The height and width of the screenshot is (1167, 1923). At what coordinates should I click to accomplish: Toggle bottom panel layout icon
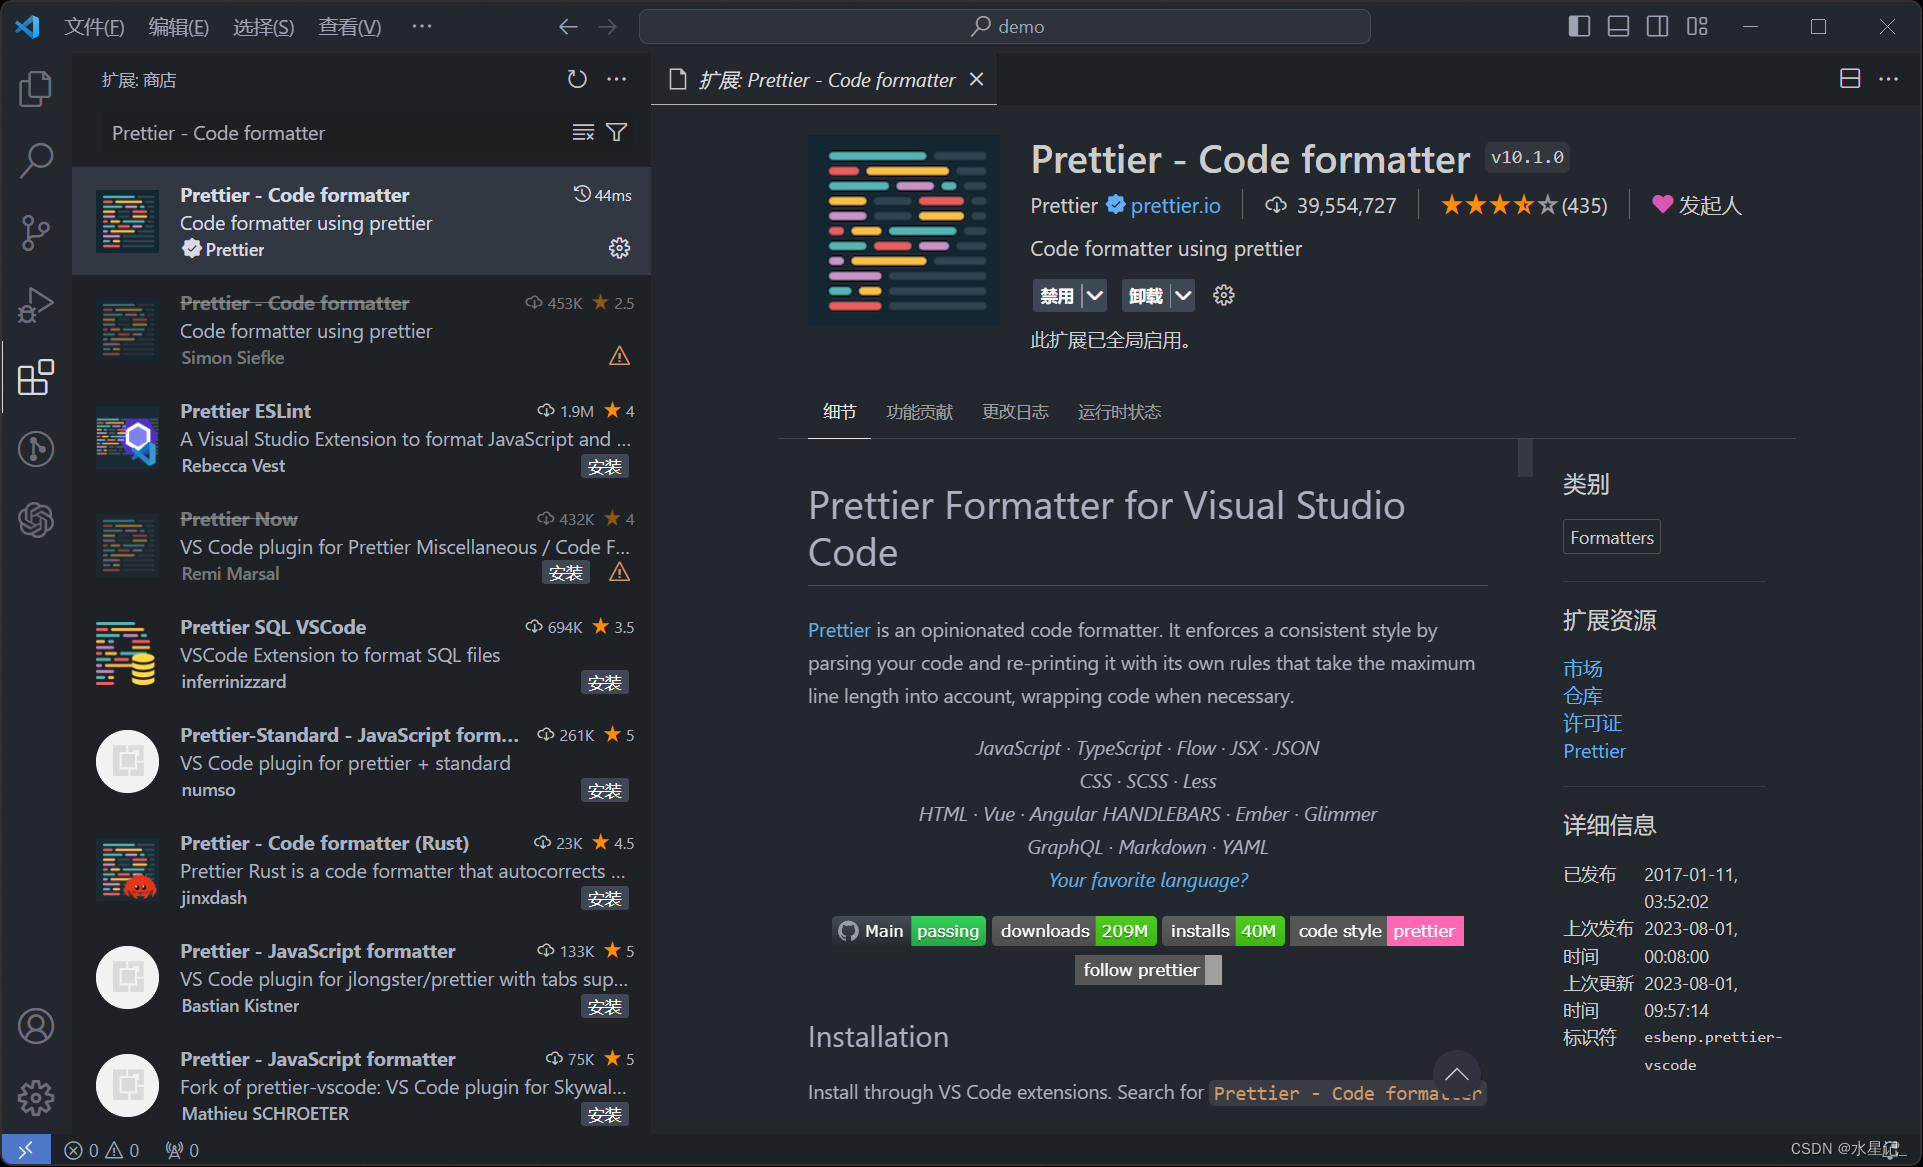tap(1618, 26)
